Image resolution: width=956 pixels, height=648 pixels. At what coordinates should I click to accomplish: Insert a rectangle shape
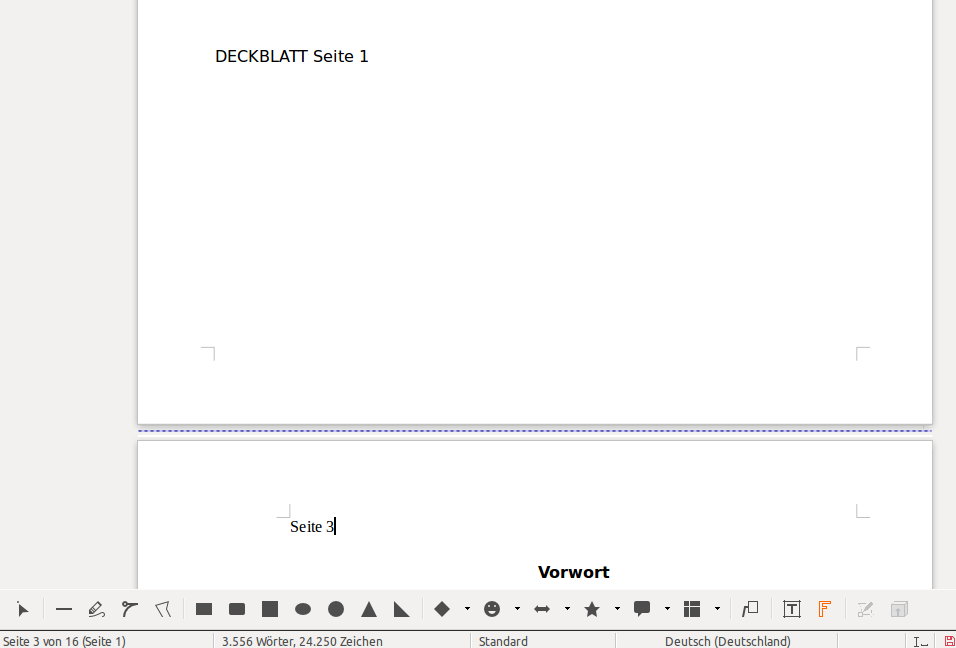click(x=204, y=609)
